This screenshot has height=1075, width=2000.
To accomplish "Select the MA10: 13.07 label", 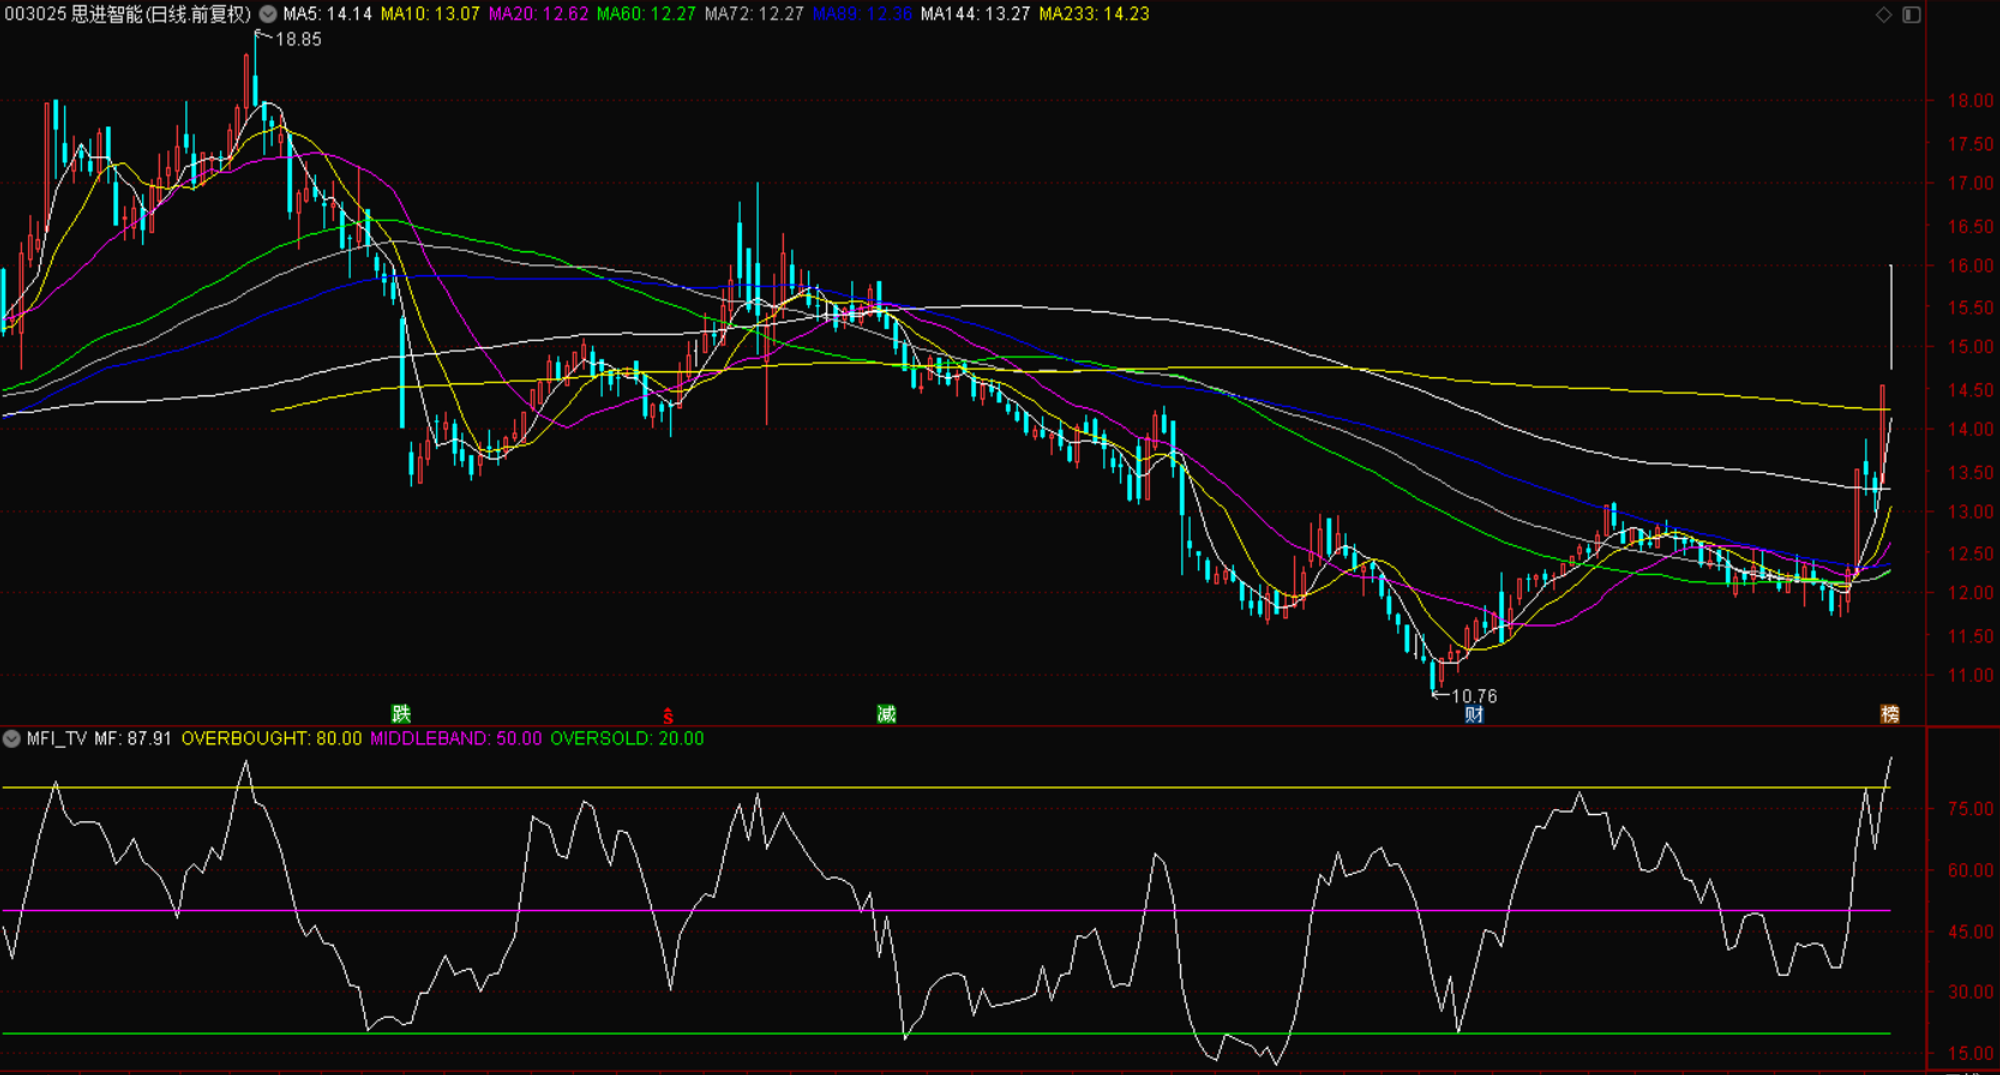I will pos(430,14).
